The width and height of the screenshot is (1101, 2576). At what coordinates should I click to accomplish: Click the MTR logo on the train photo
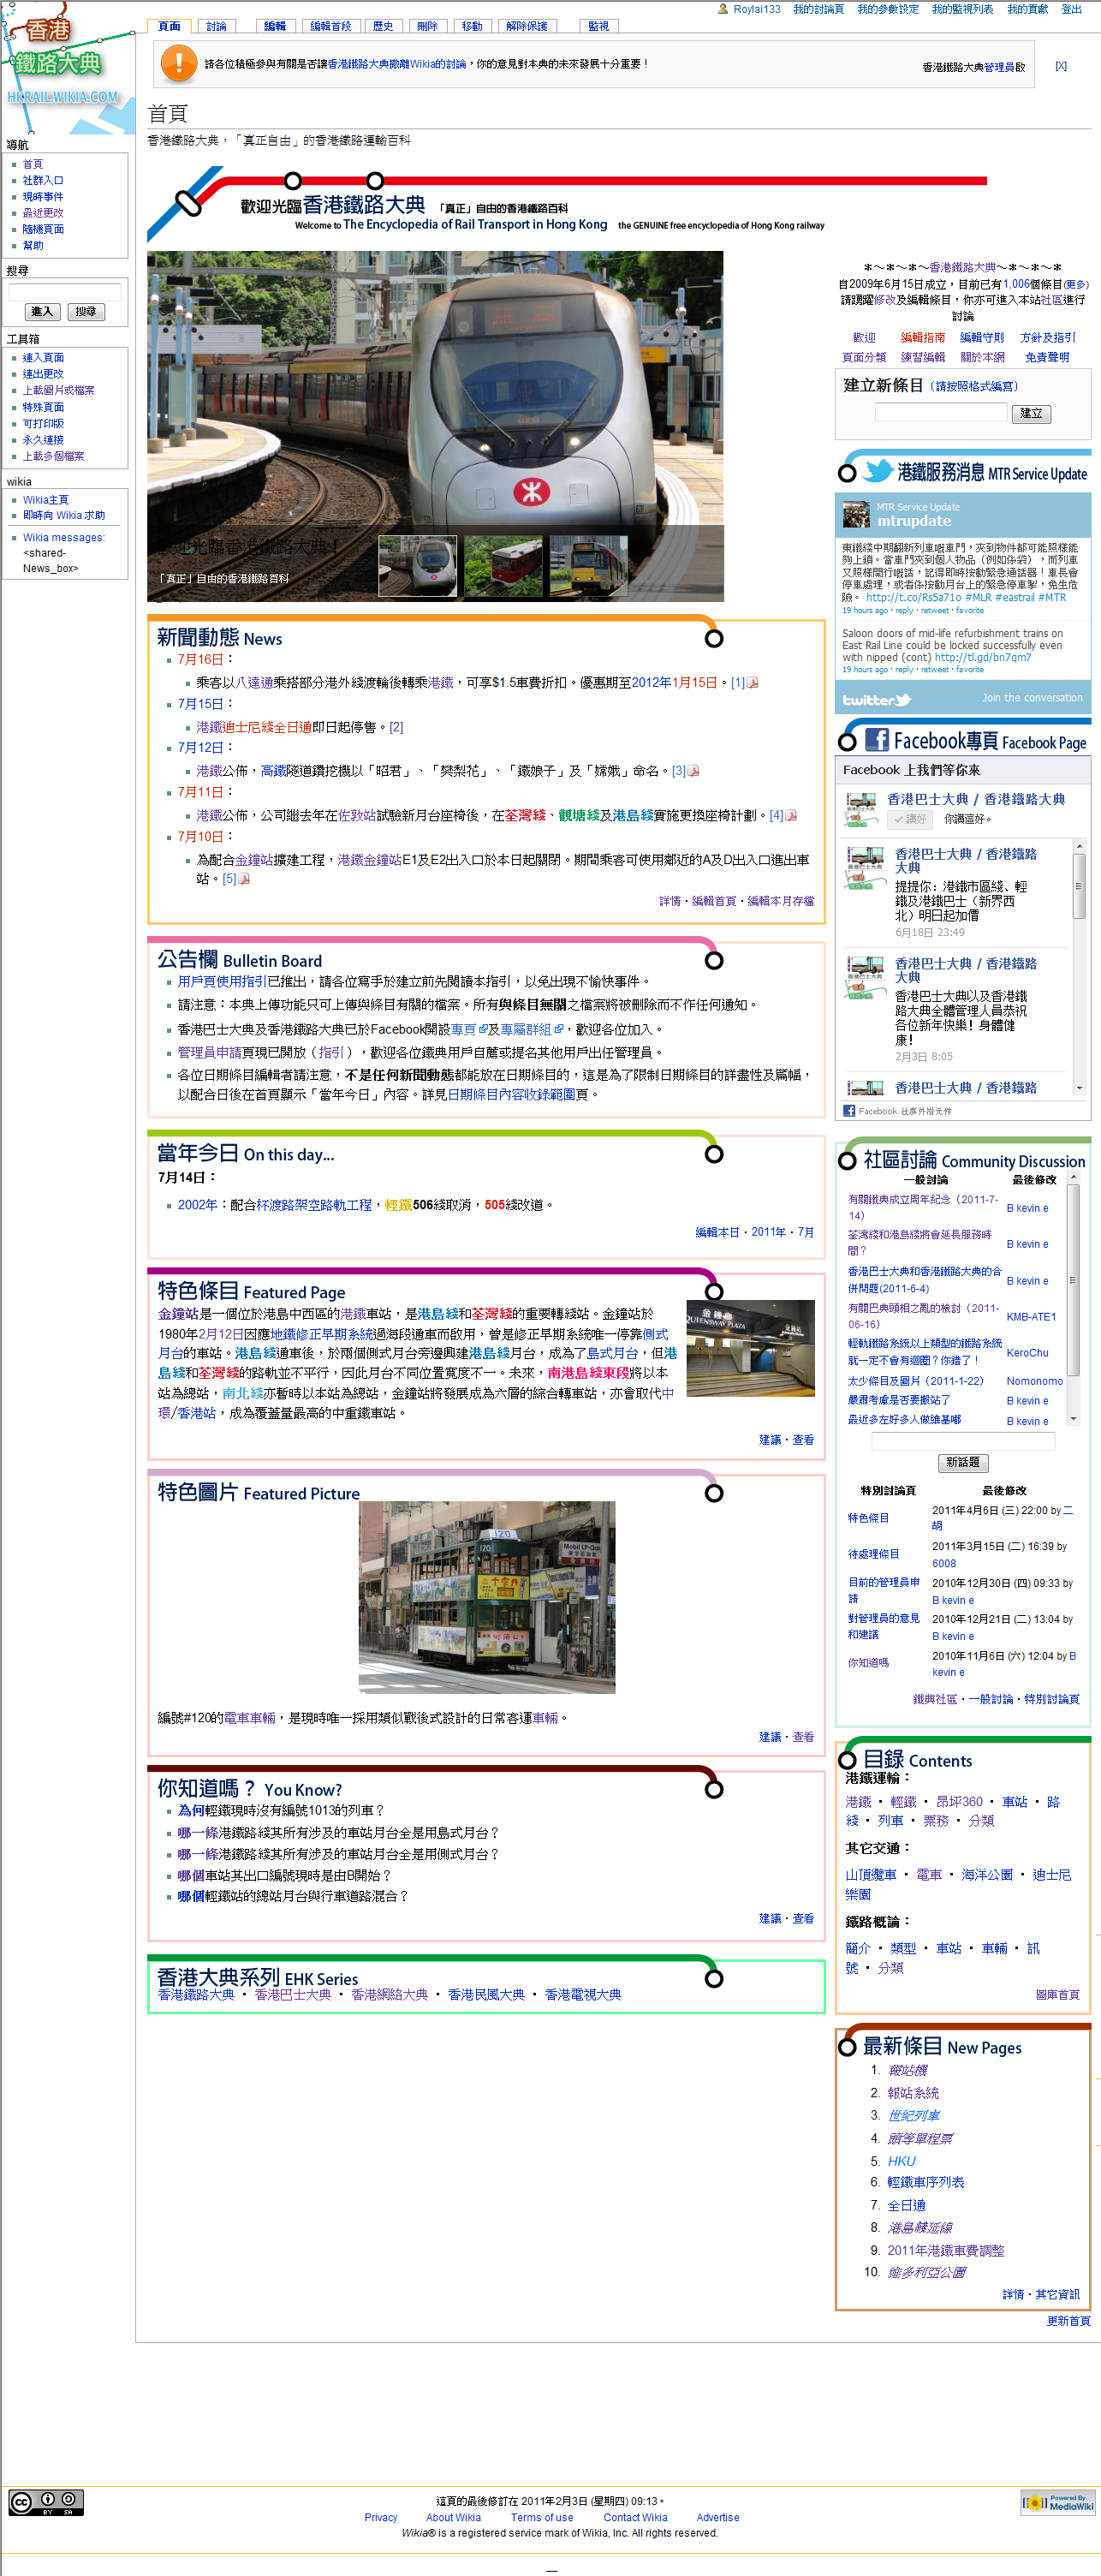point(532,491)
